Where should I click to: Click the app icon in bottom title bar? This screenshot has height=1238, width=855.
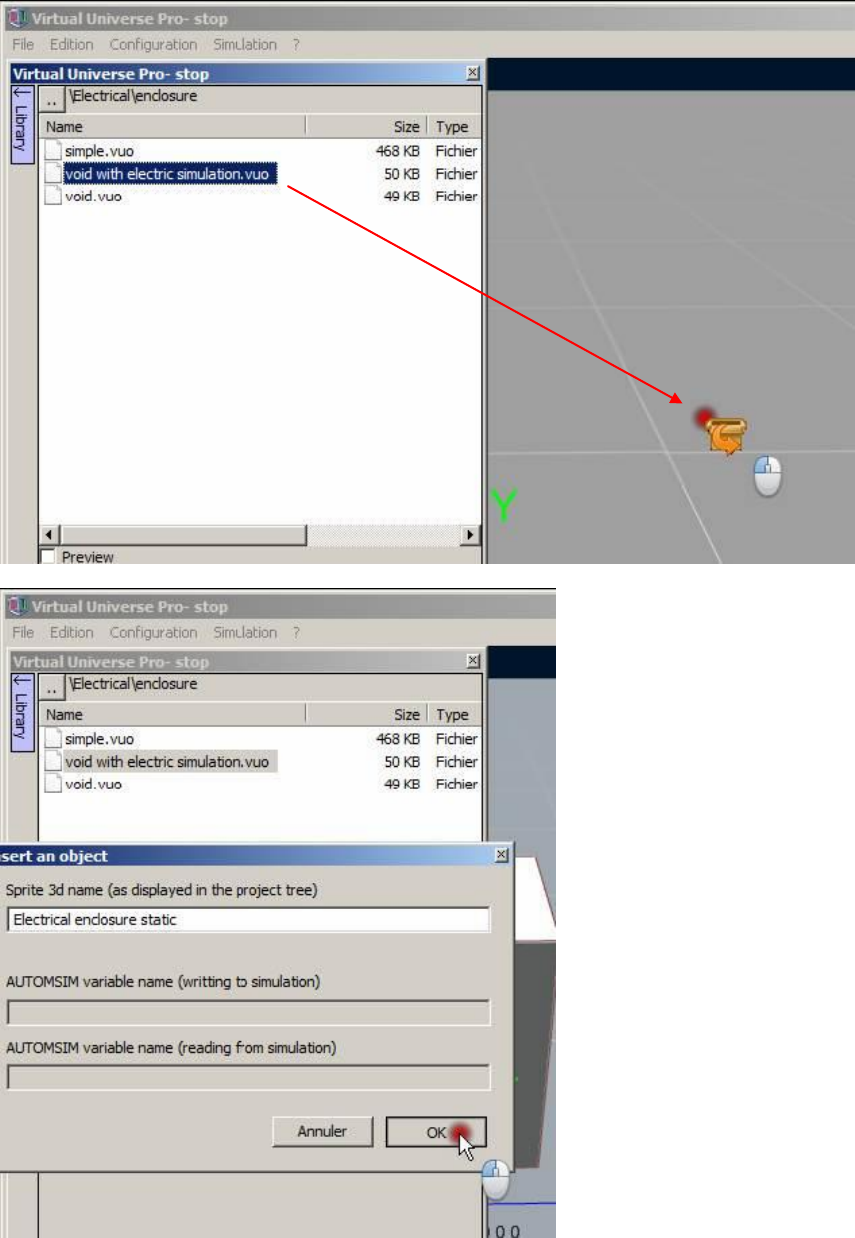pyautogui.click(x=16, y=607)
